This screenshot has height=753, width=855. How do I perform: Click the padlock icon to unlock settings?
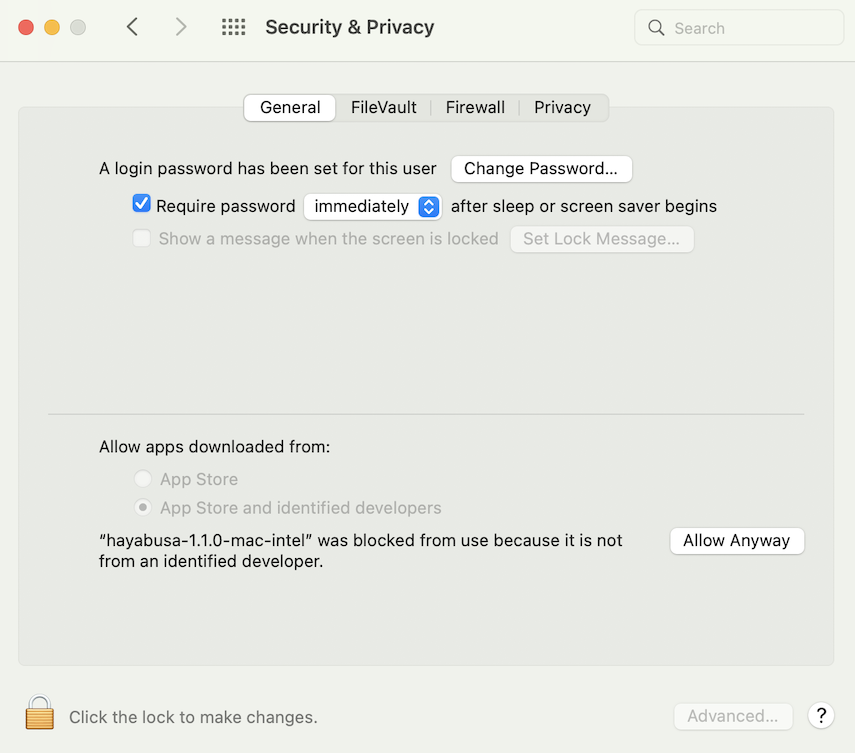pyautogui.click(x=39, y=712)
